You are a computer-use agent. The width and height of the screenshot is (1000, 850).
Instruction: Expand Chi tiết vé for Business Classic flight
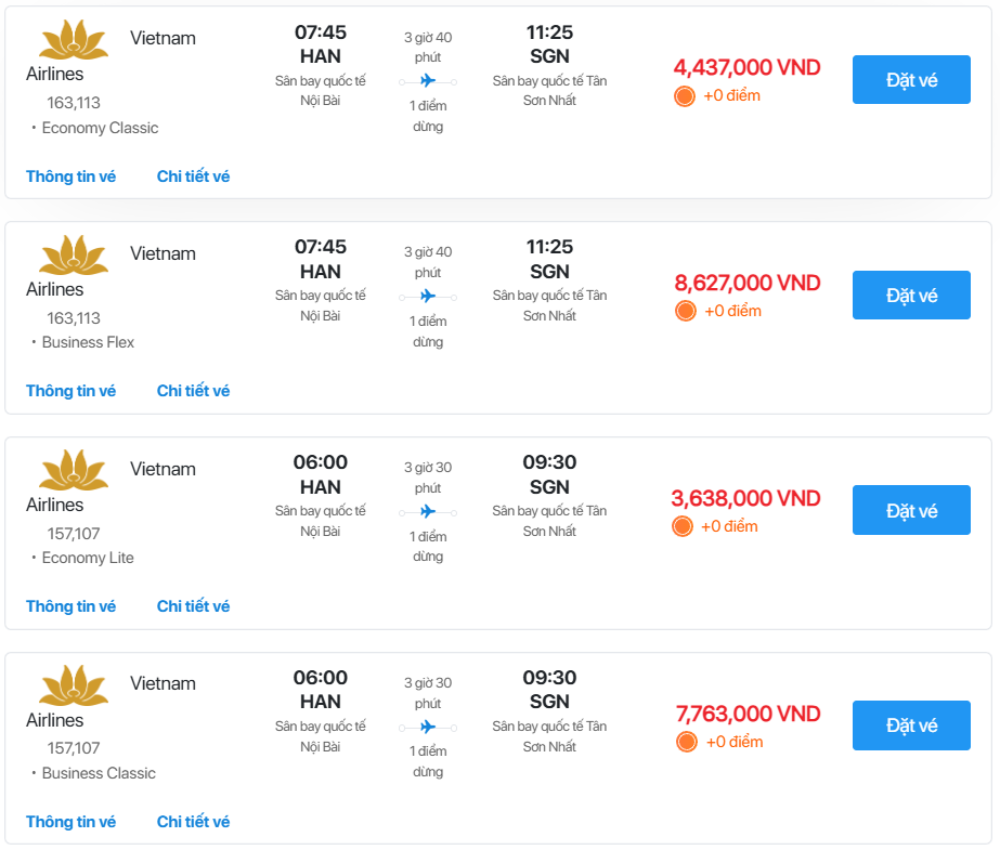(193, 822)
